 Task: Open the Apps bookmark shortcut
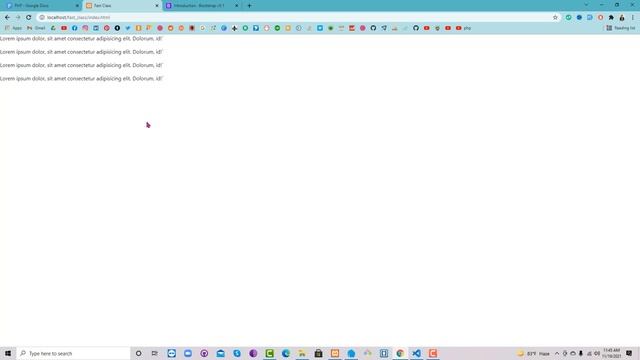[x=13, y=28]
